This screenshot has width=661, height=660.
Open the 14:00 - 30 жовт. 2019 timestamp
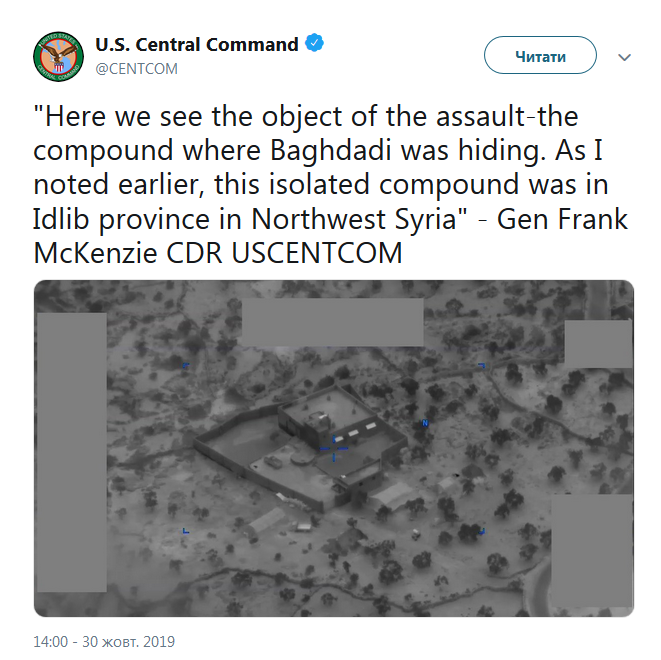104,641
